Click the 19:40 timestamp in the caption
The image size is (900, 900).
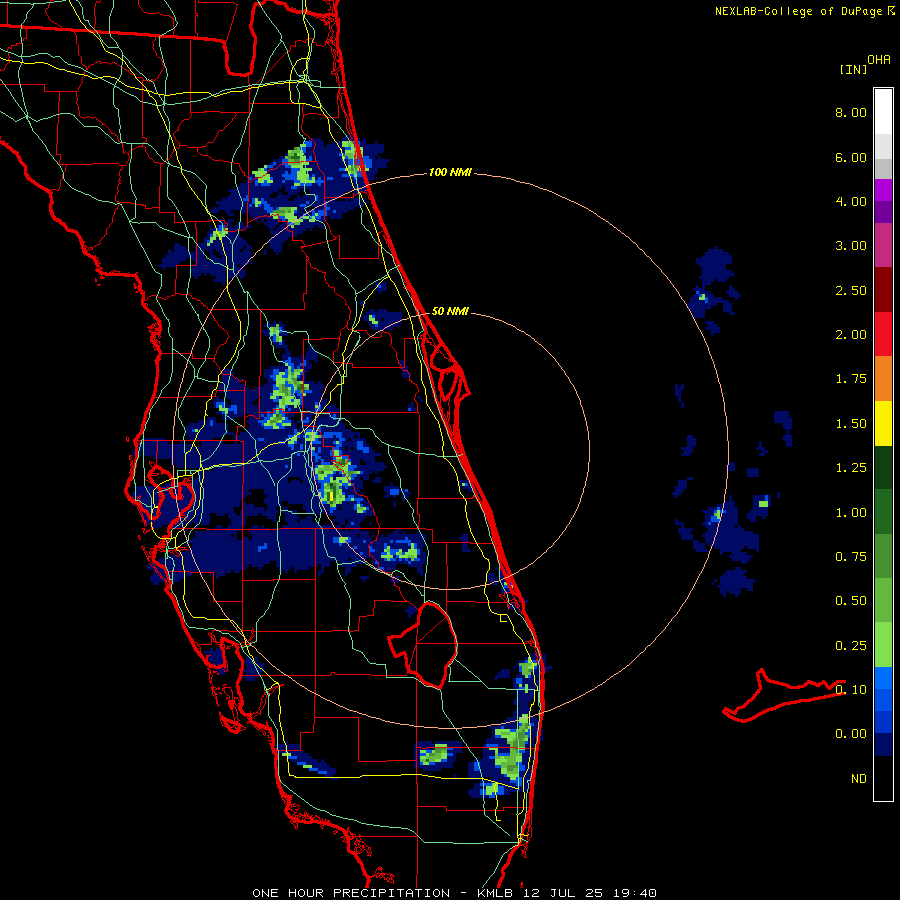tap(635, 893)
